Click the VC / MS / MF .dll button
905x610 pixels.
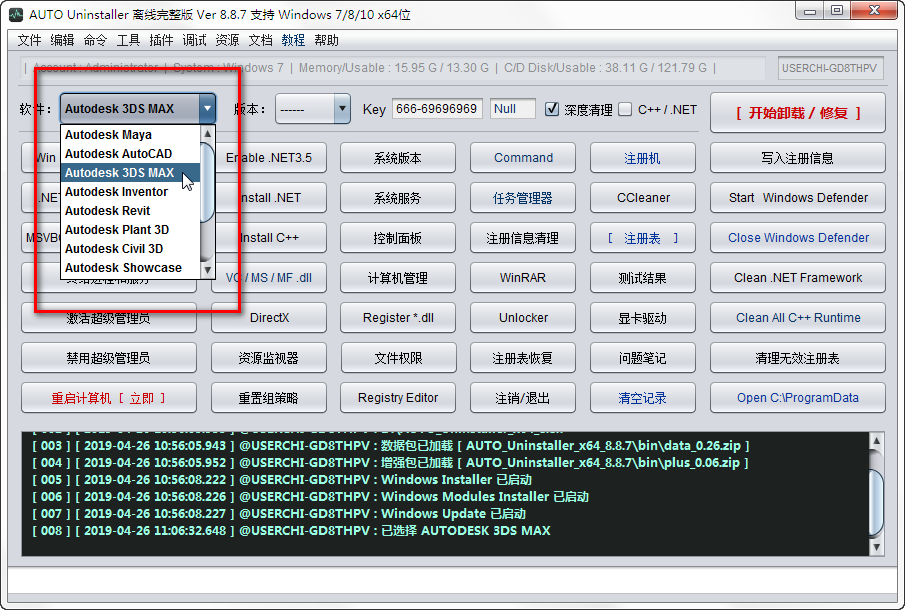pos(270,278)
